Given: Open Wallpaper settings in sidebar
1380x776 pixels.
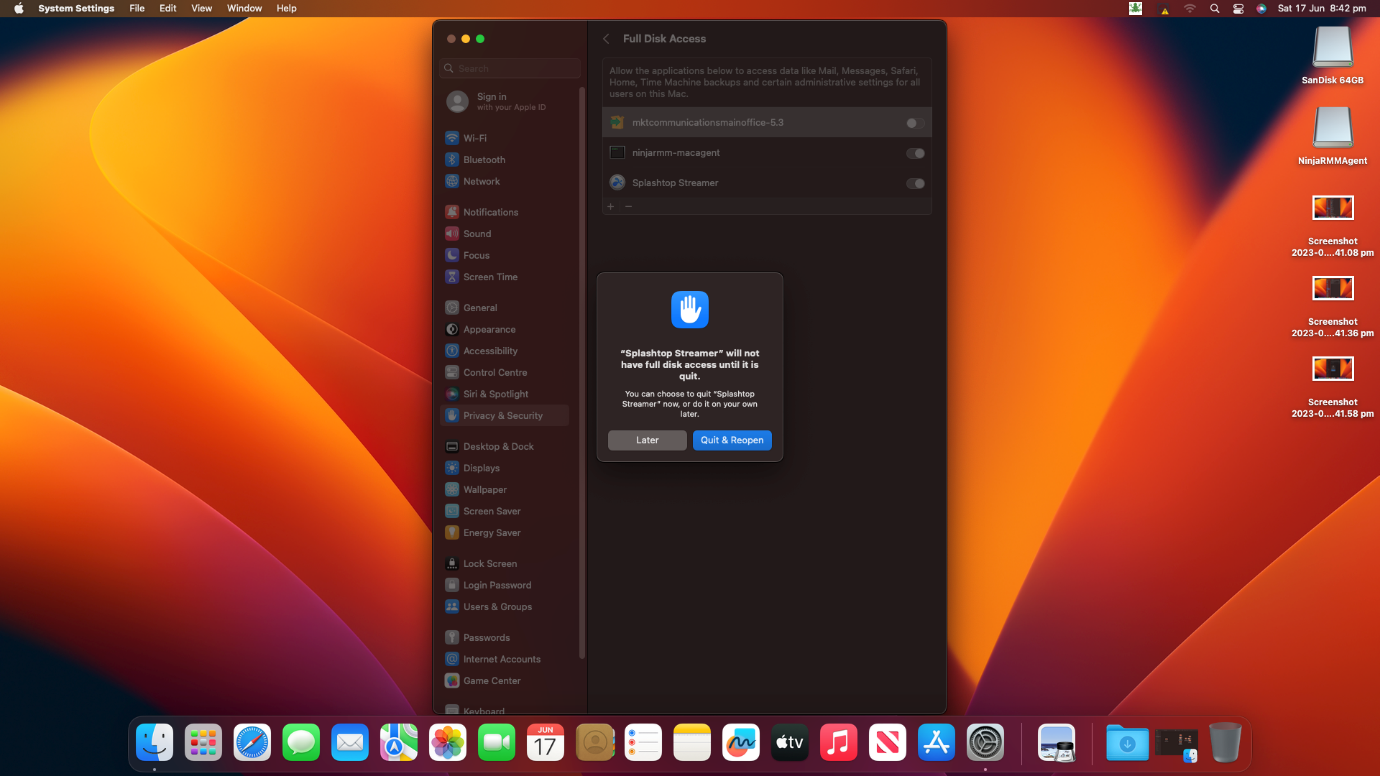Looking at the screenshot, I should click(x=505, y=490).
